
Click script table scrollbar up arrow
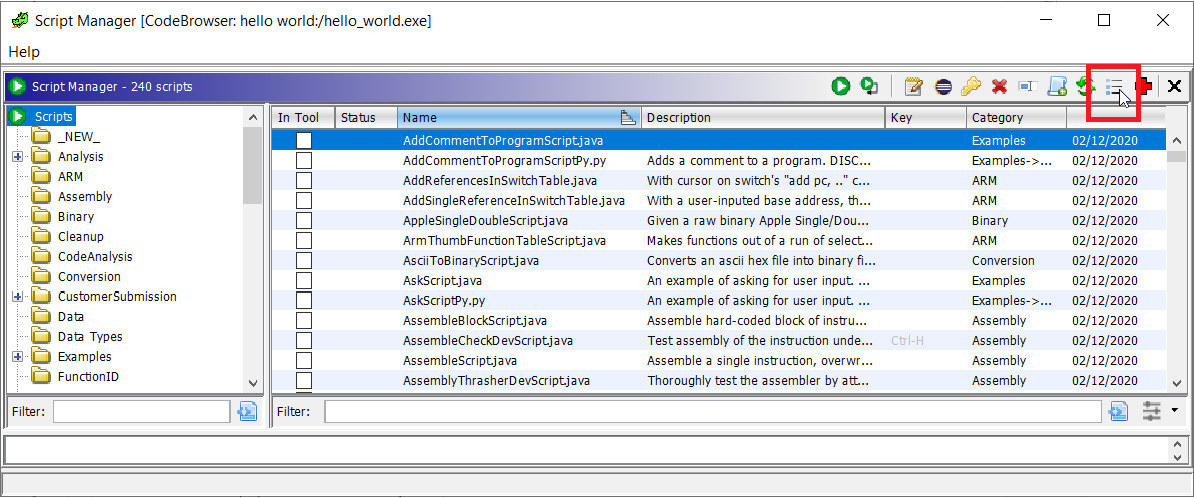click(1176, 140)
